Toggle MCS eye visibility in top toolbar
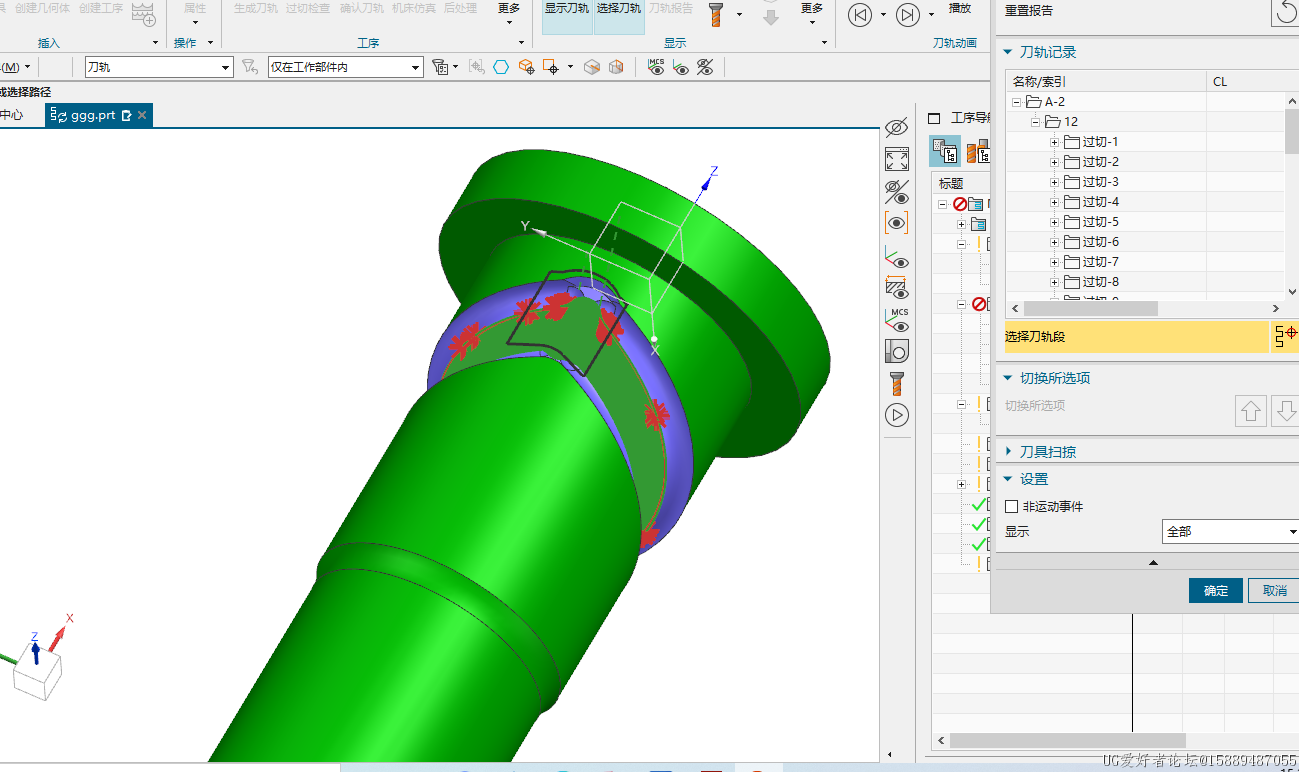The width and height of the screenshot is (1299, 772). [x=656, y=67]
